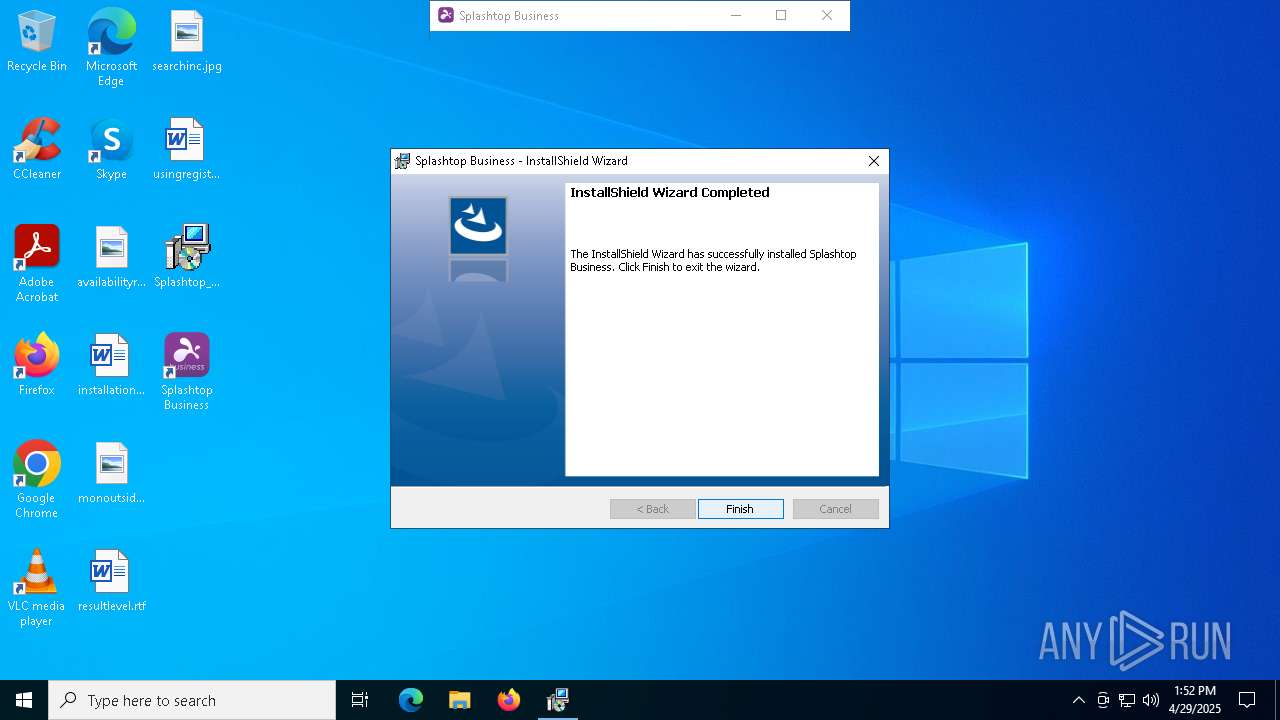1280x720 pixels.
Task: Launch Edge from the taskbar
Action: tap(411, 700)
